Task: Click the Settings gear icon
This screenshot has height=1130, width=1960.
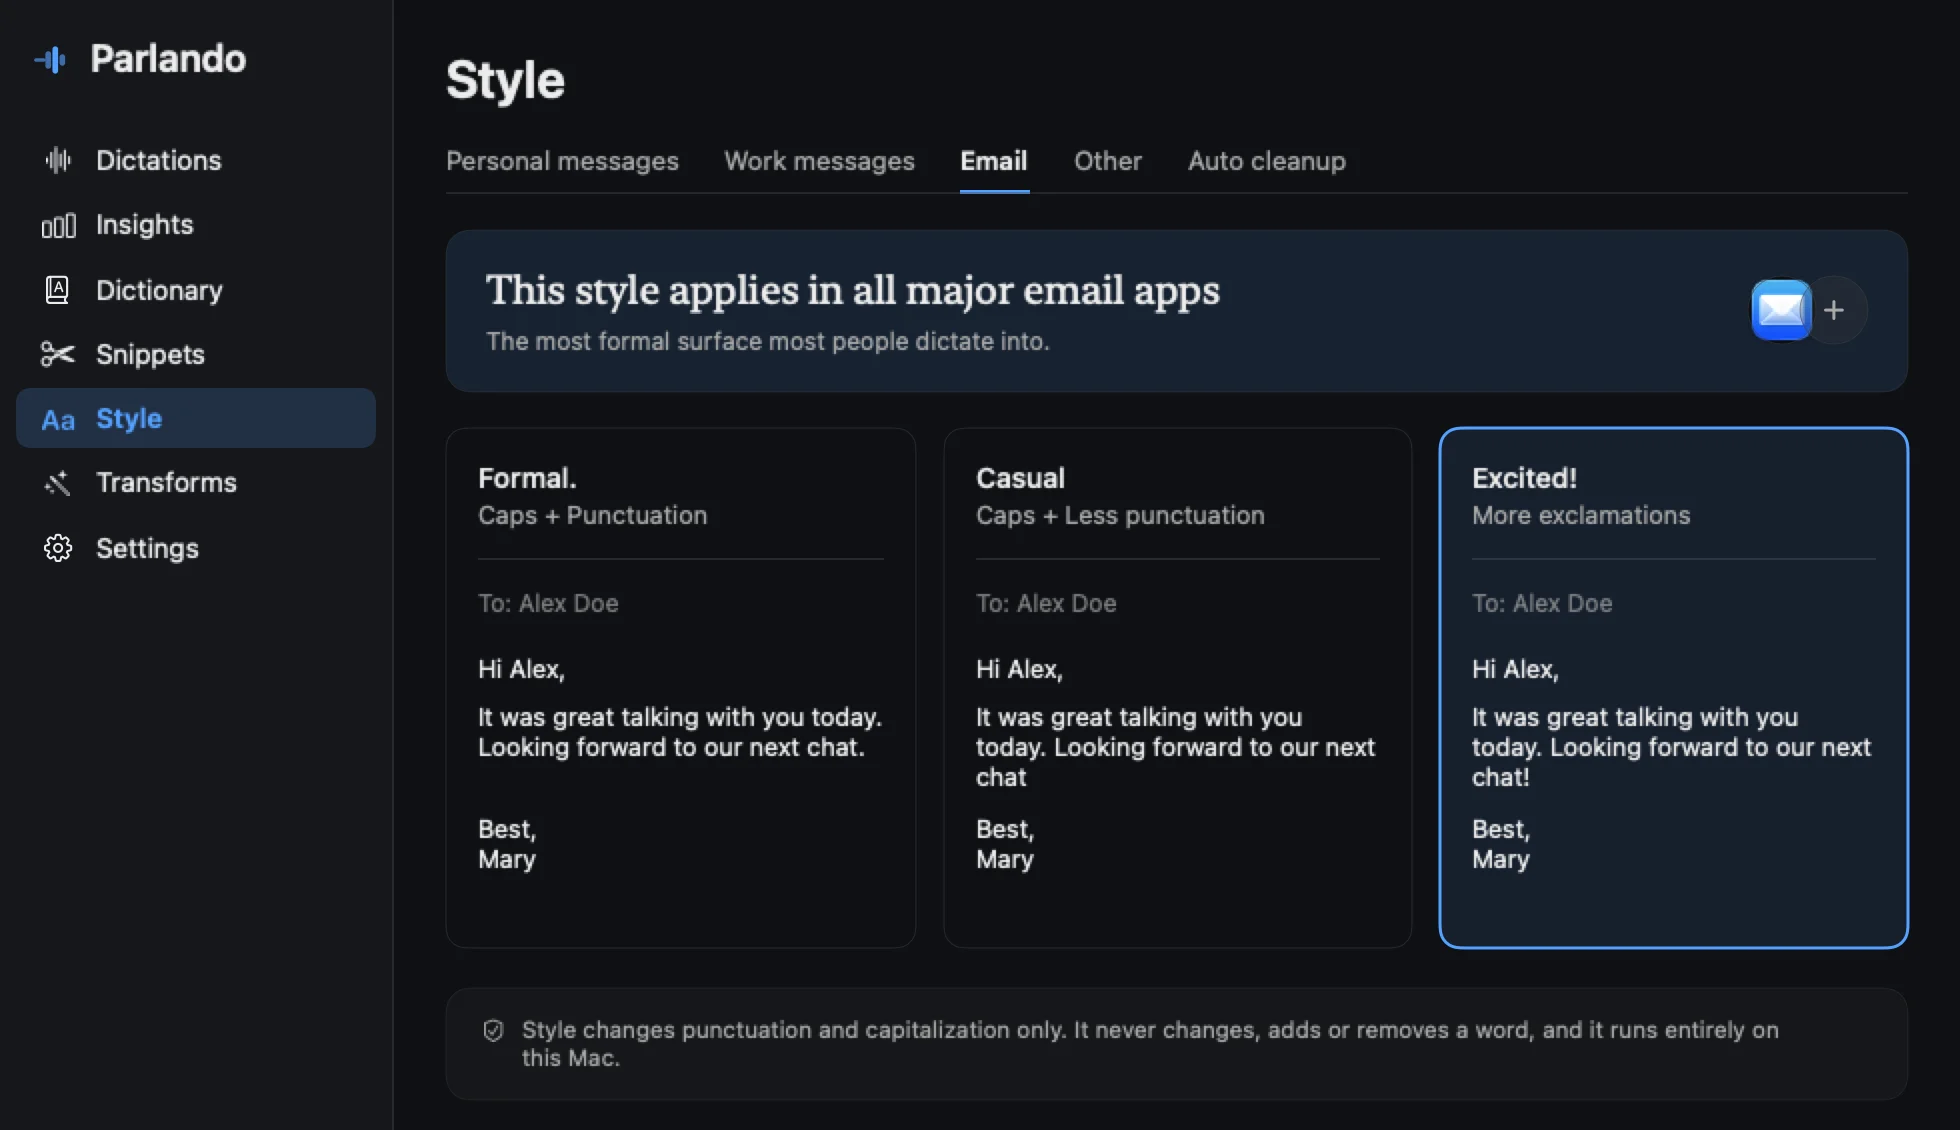Action: (58, 548)
